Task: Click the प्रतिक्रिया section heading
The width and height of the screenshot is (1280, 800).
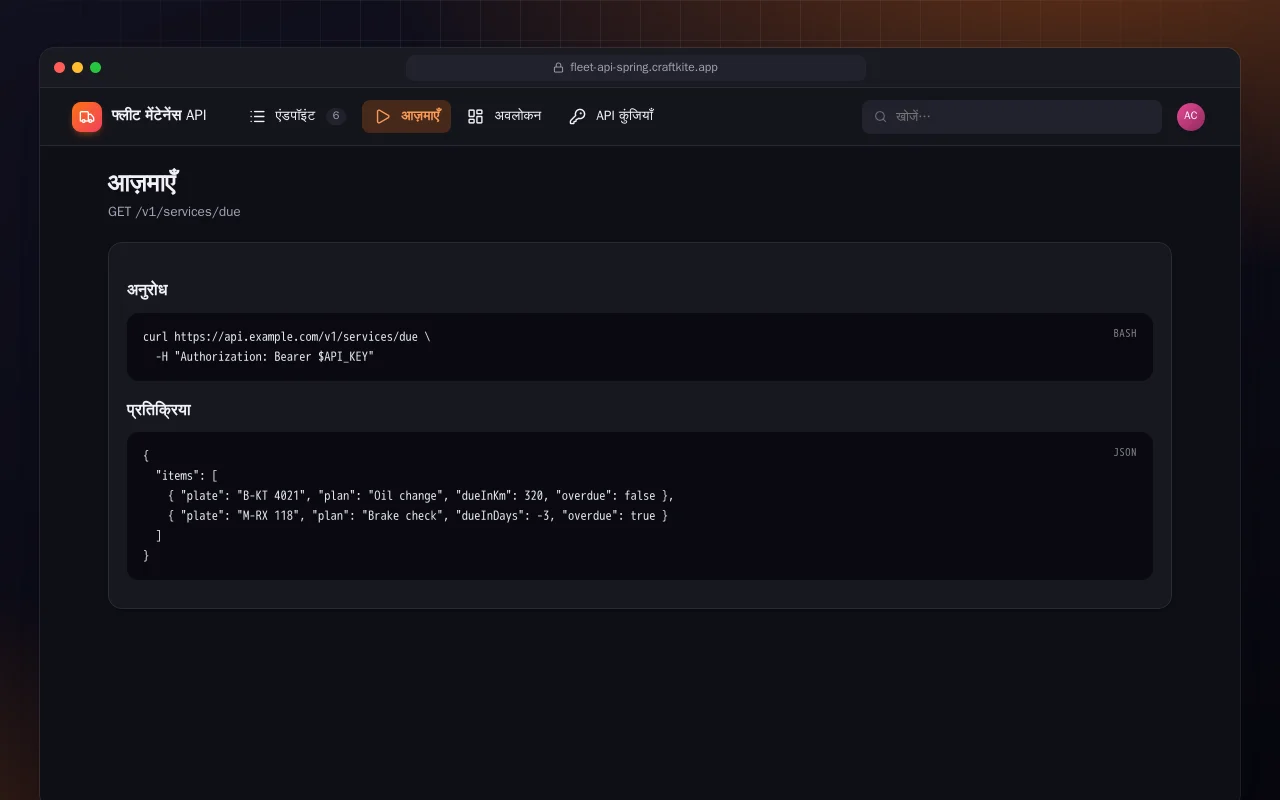Action: [159, 410]
